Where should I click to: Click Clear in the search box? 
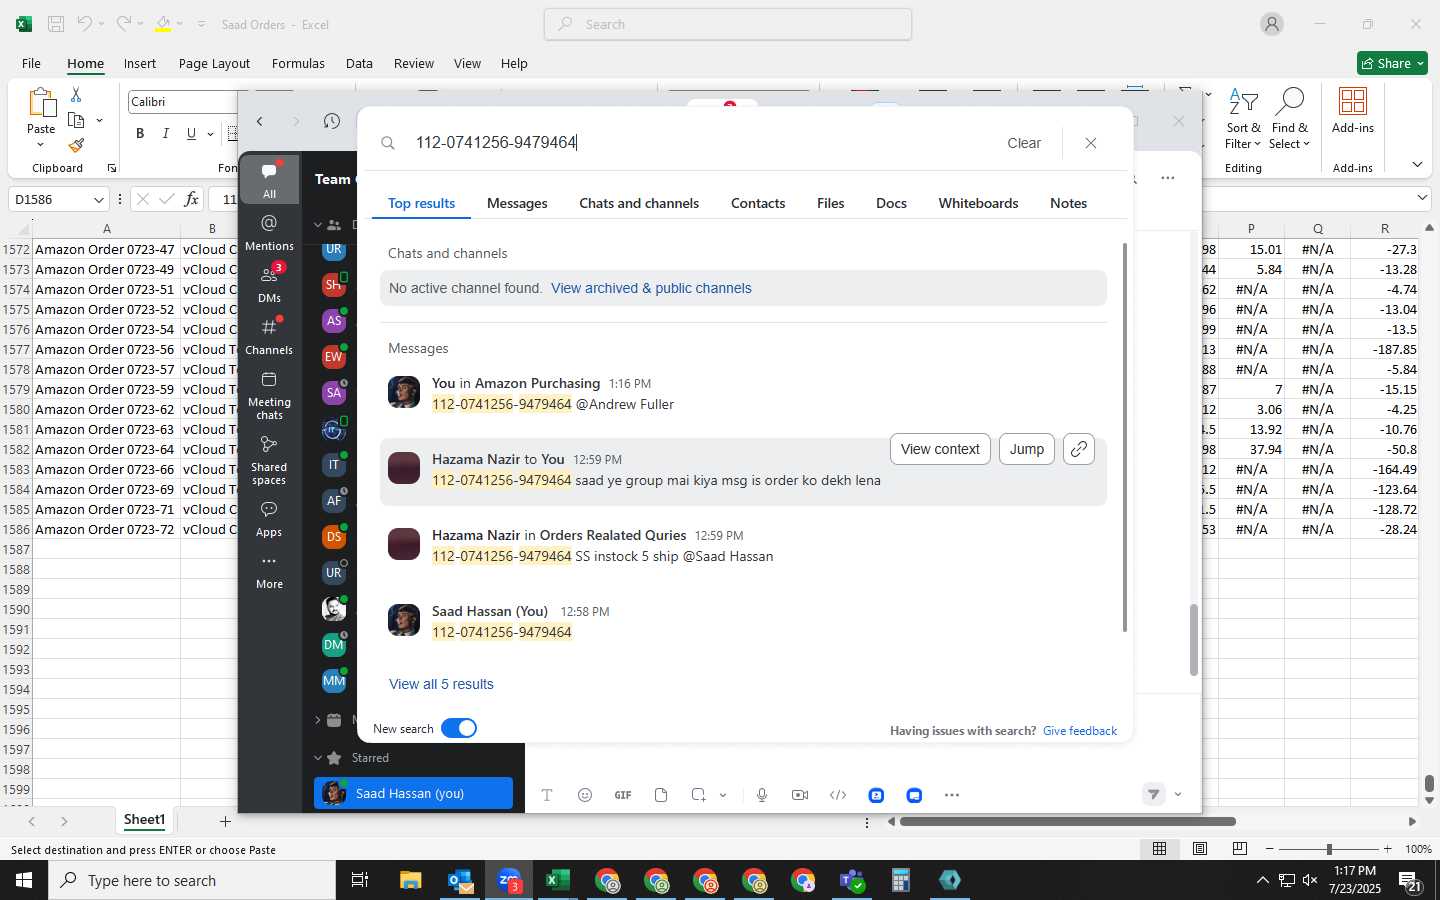tap(1024, 143)
